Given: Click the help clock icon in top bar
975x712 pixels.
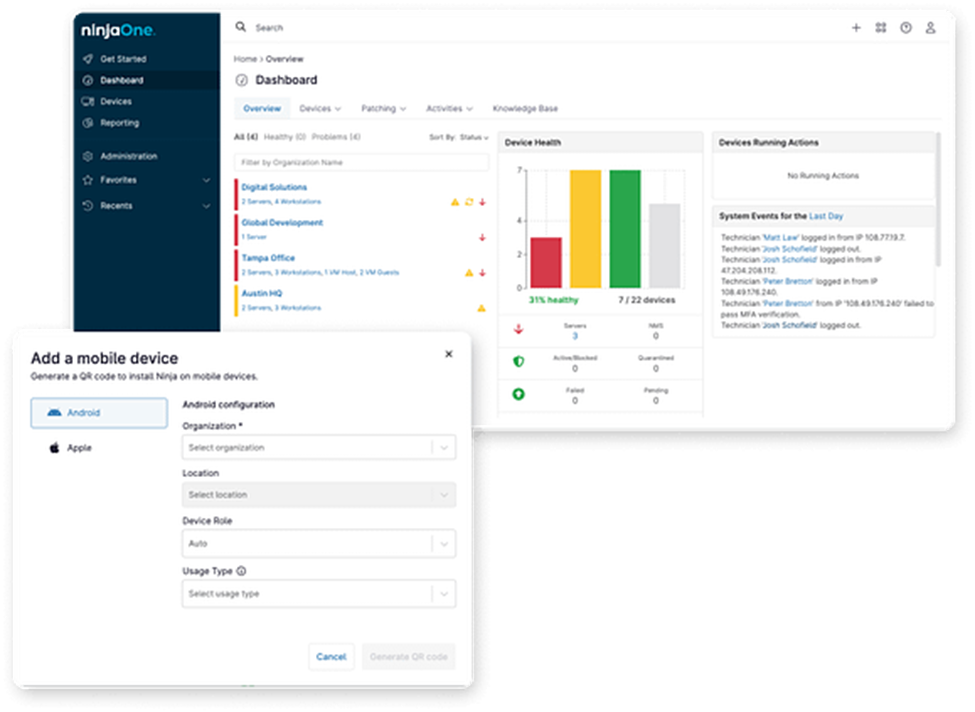Looking at the screenshot, I should tap(905, 28).
